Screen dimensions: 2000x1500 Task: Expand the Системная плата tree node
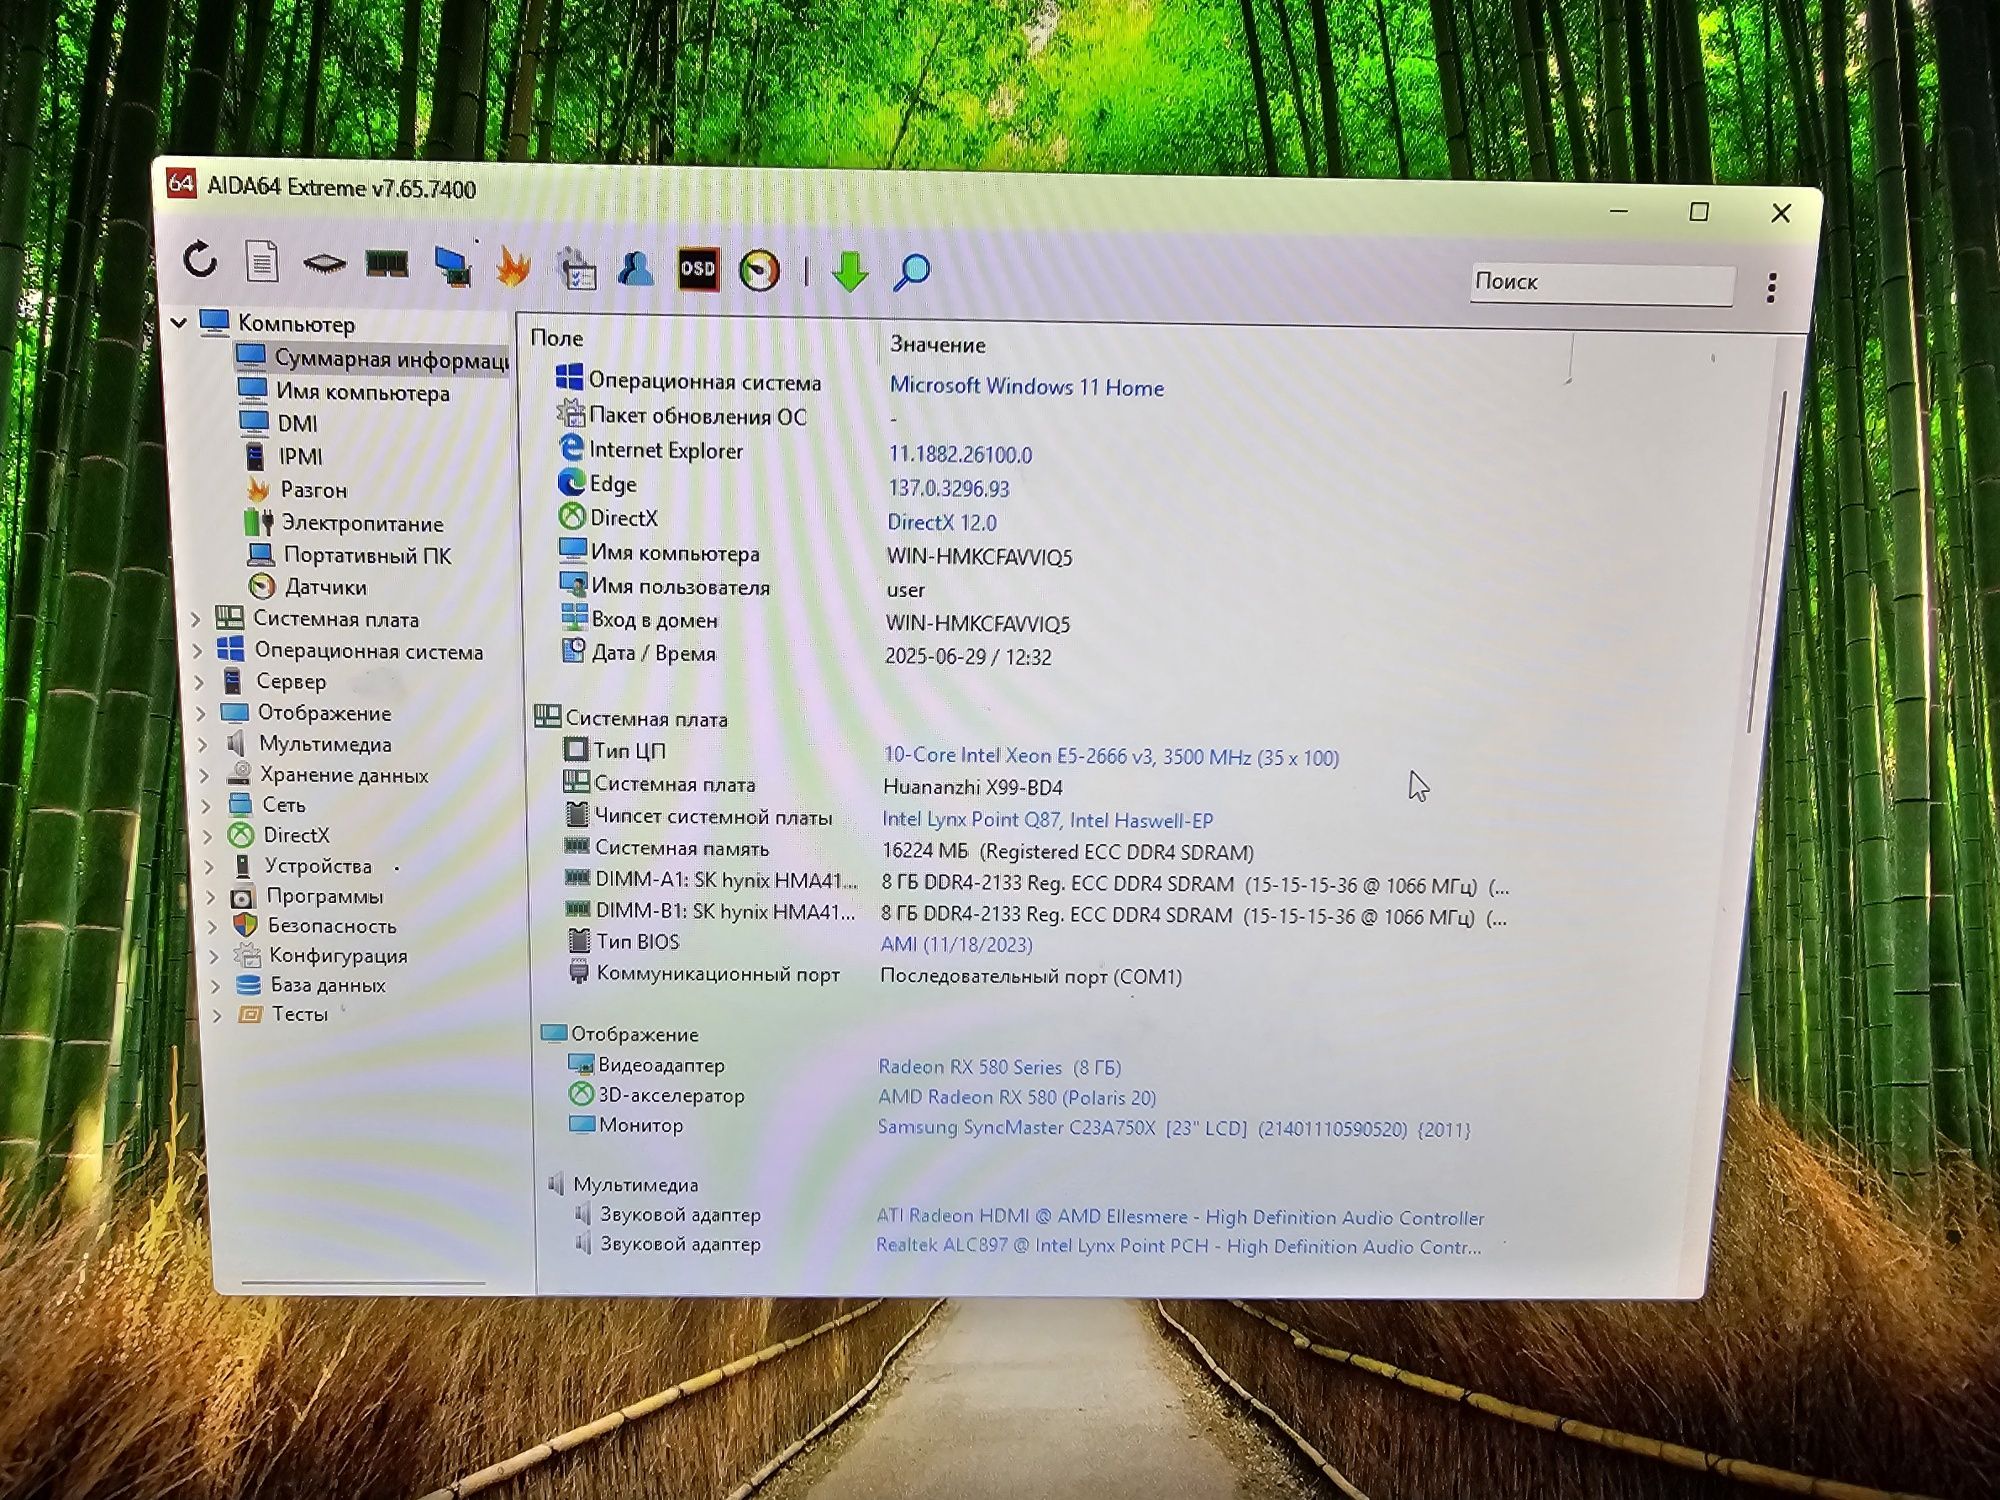(196, 619)
